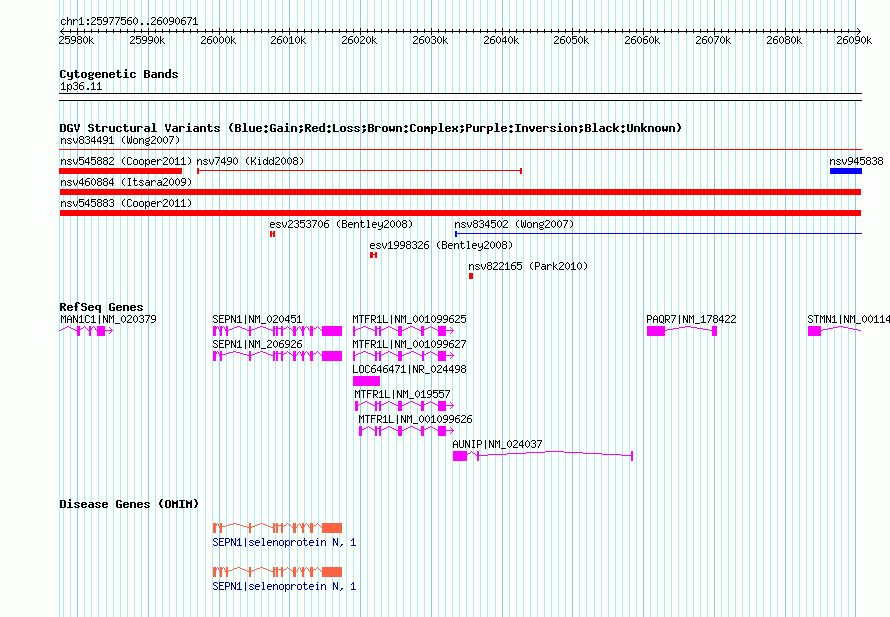Select the MTFR1L|NM_019557 transcript glyph
890x617 pixels.
pyautogui.click(x=405, y=406)
